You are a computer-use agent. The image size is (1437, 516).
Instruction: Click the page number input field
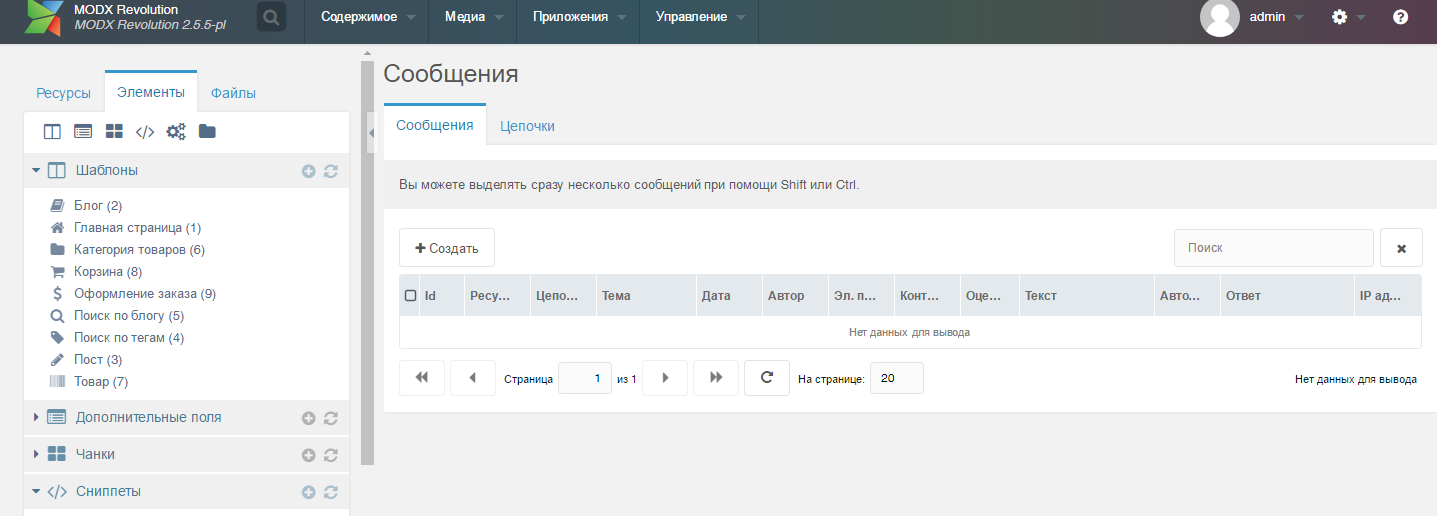click(585, 378)
